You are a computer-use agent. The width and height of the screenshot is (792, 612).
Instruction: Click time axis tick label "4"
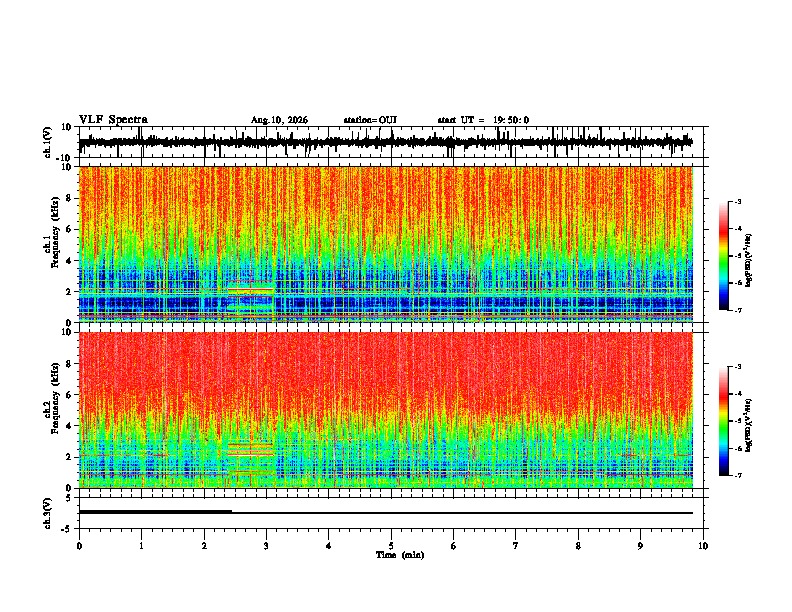[x=329, y=546]
